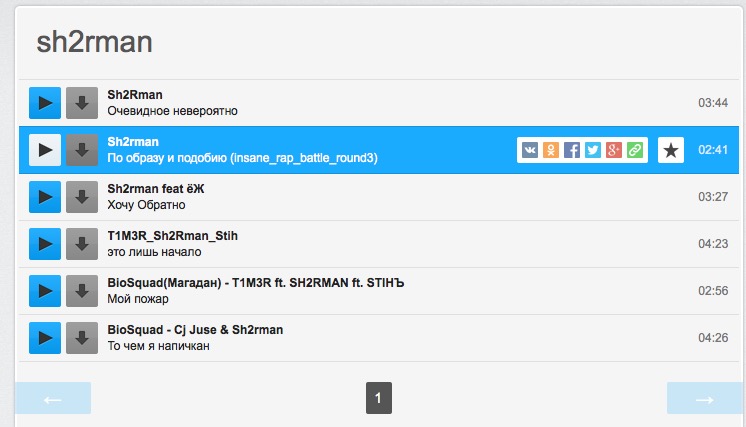Select page number 1
The image size is (746, 427).
pyautogui.click(x=379, y=398)
